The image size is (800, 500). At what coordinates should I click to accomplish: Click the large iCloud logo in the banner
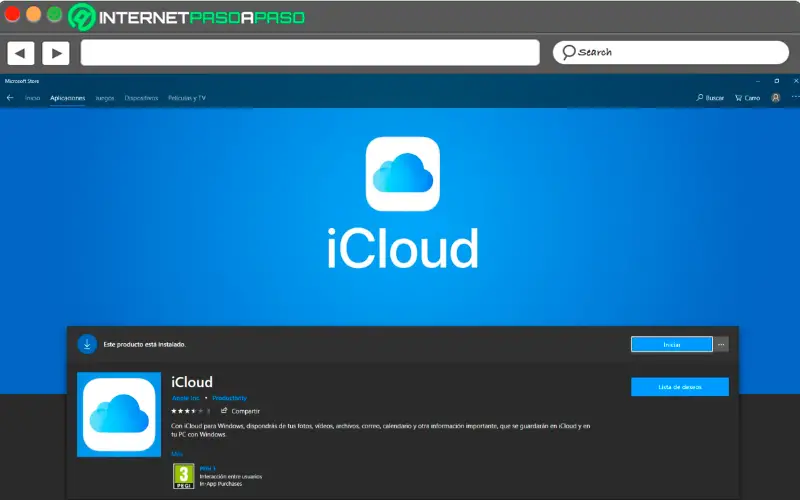pyautogui.click(x=403, y=173)
